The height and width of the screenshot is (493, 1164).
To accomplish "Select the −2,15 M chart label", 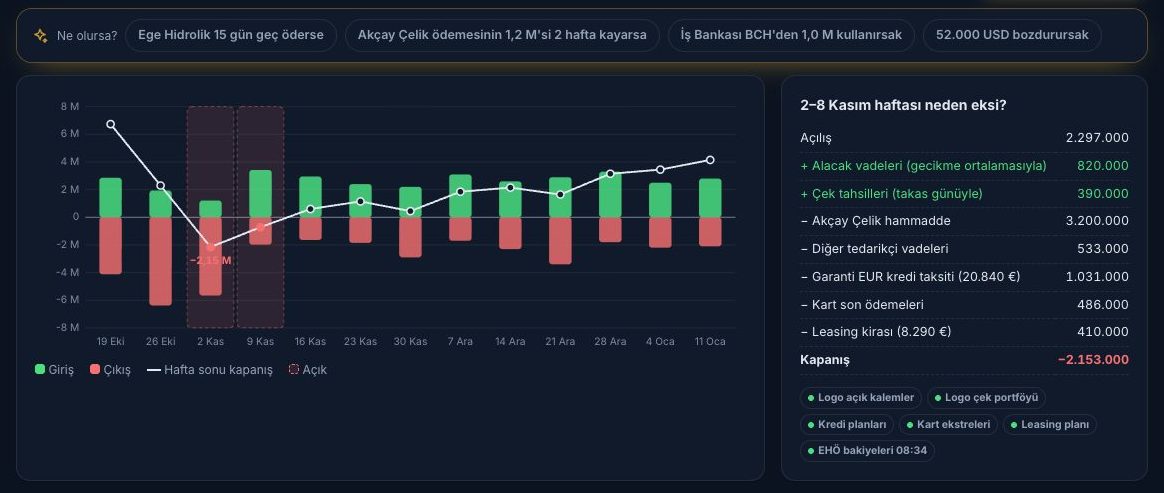I will coord(210,261).
